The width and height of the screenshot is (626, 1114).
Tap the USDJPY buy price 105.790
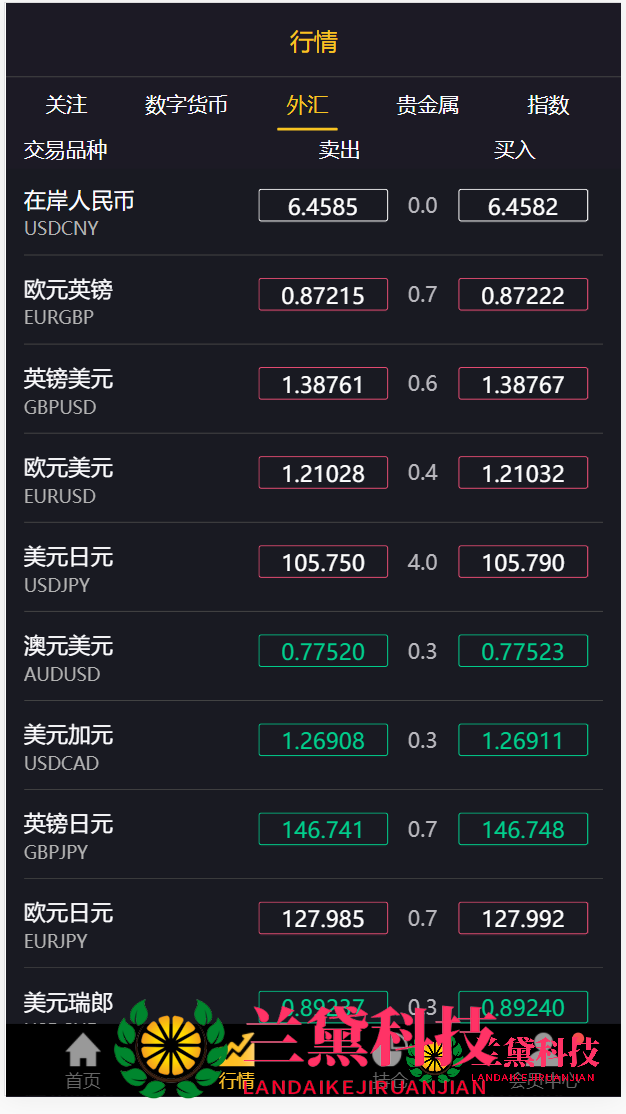[523, 562]
